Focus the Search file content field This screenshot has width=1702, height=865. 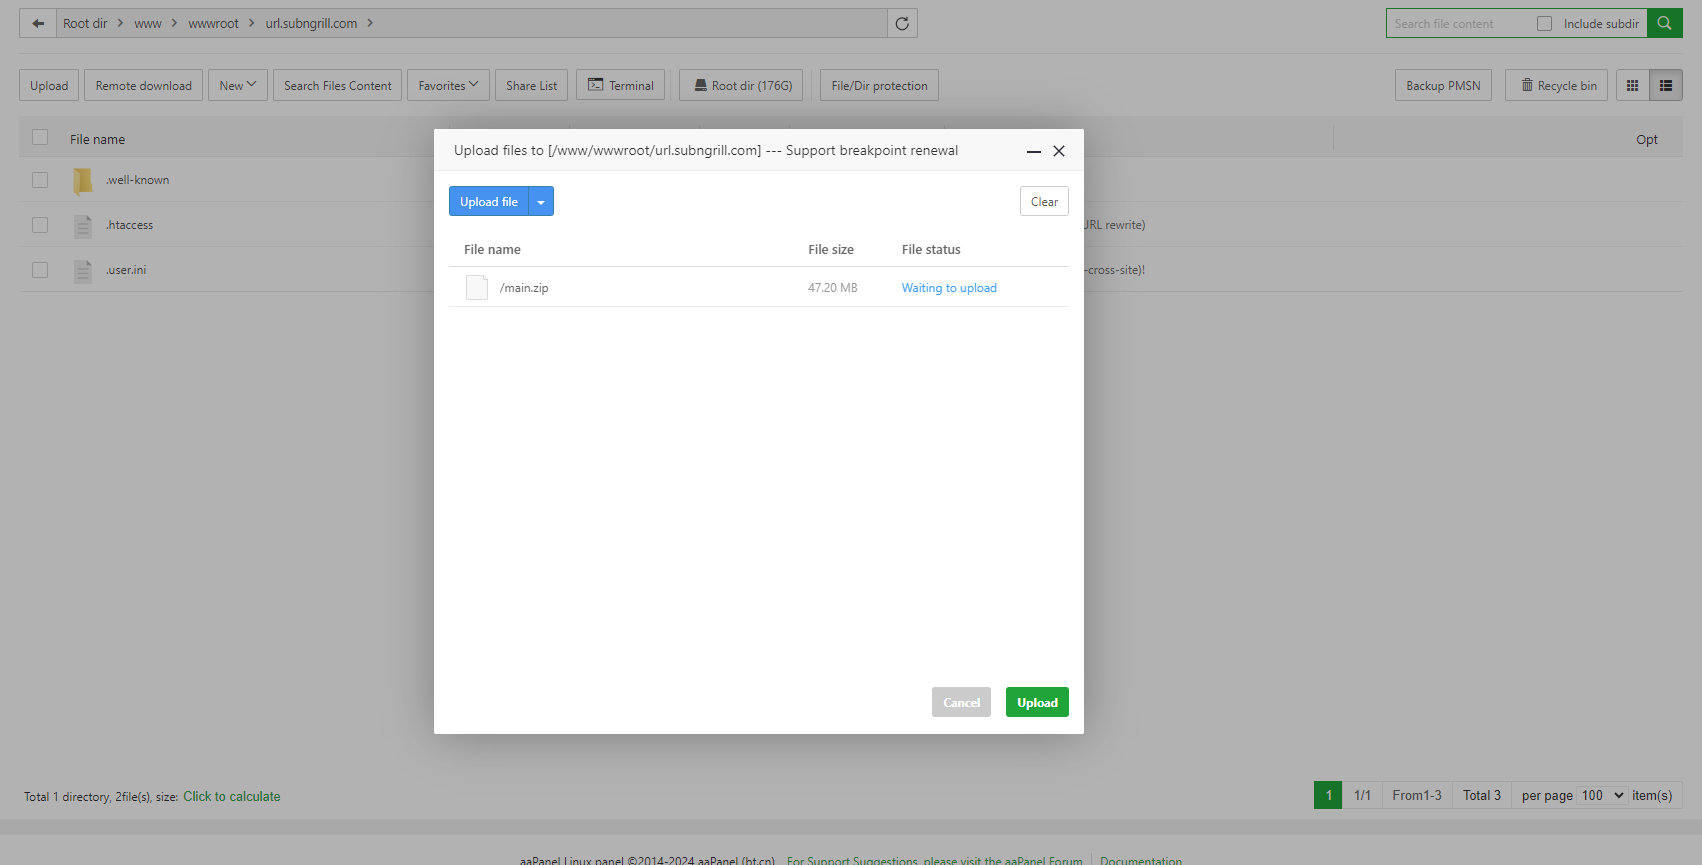1456,24
